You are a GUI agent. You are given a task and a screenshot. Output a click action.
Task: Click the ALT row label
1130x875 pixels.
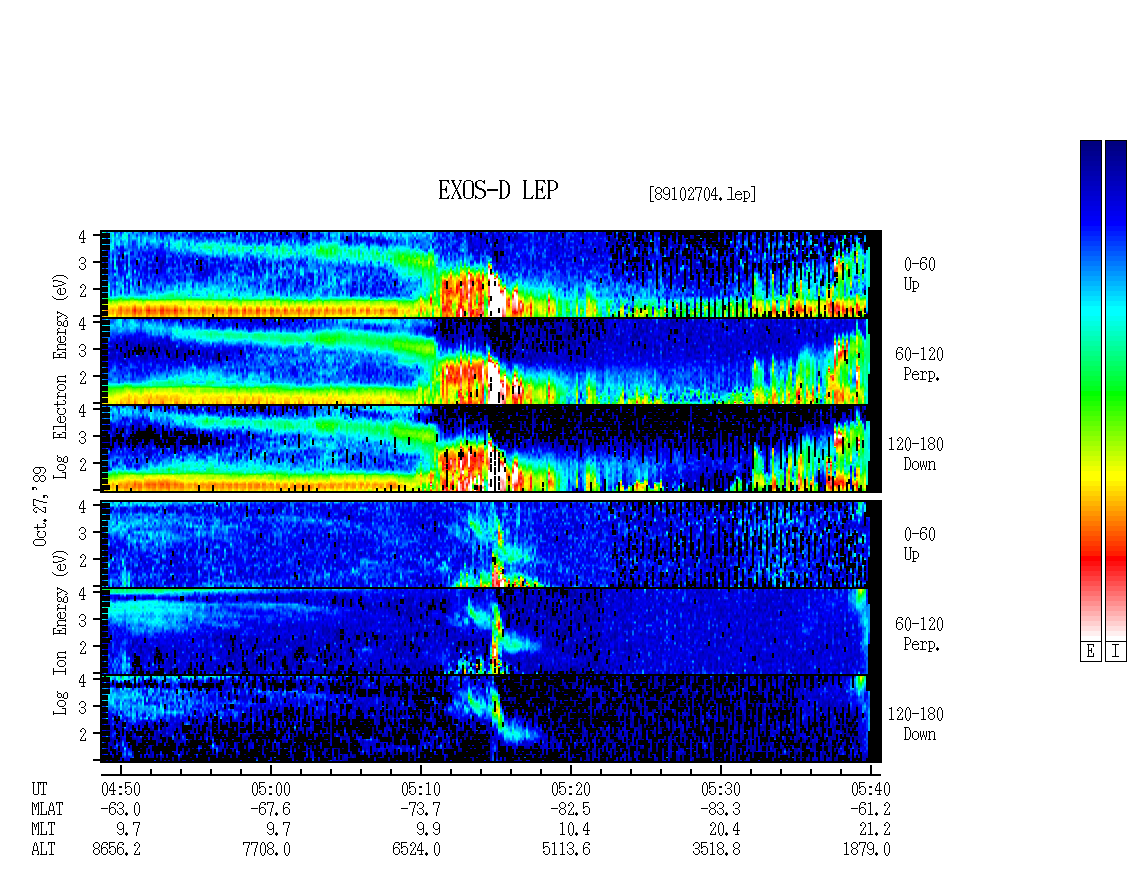[43, 850]
